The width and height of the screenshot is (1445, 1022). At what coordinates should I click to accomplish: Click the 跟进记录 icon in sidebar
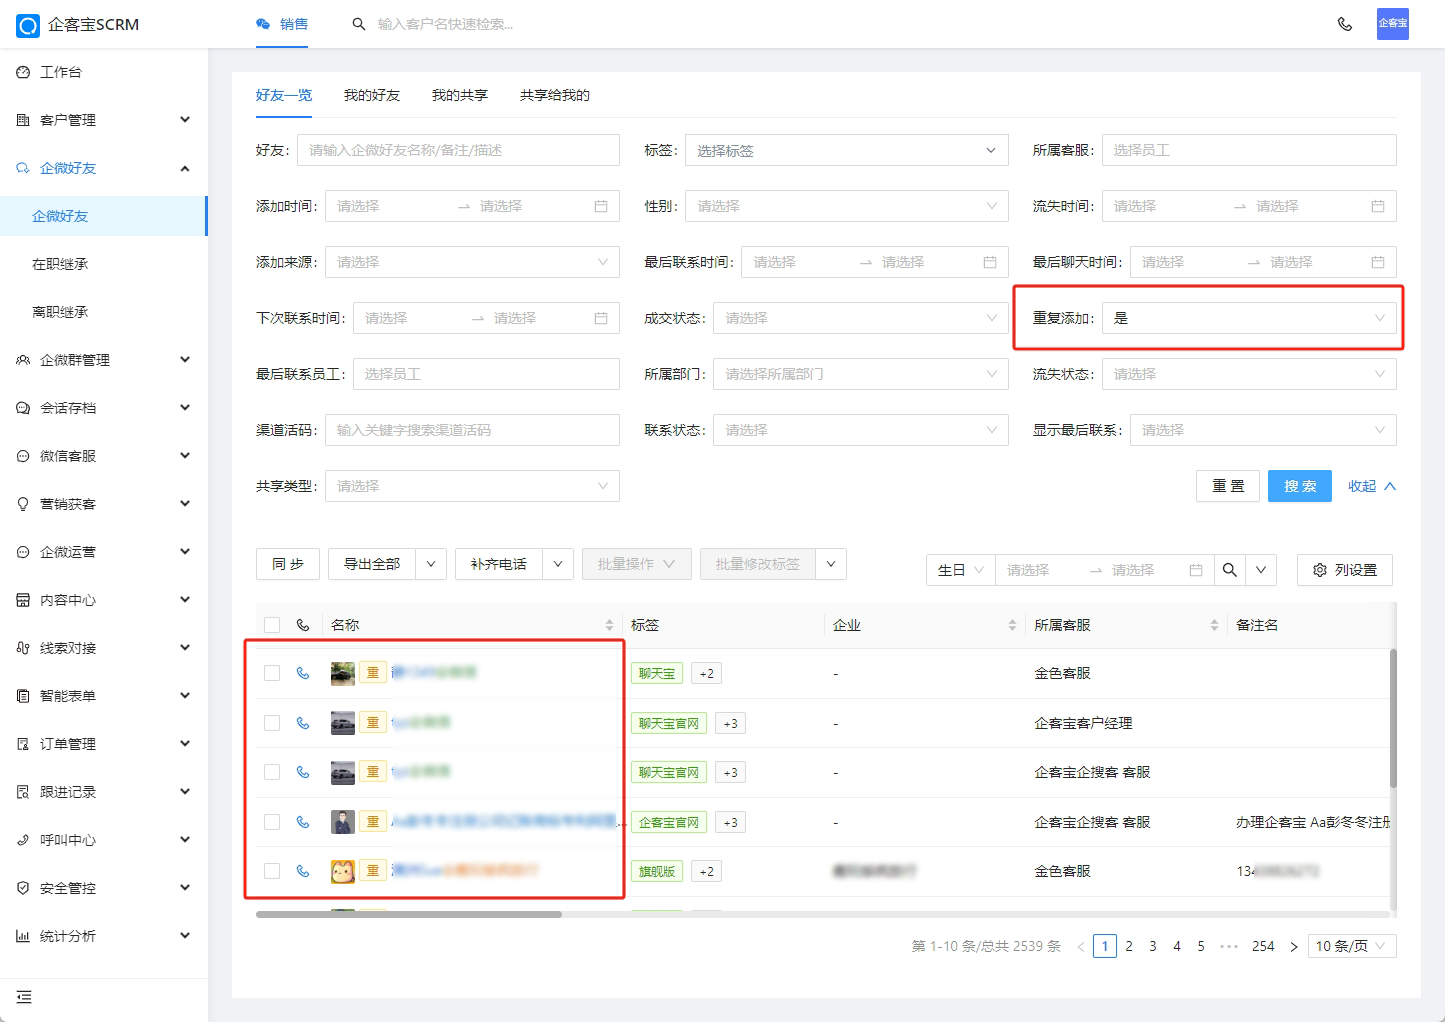click(23, 792)
